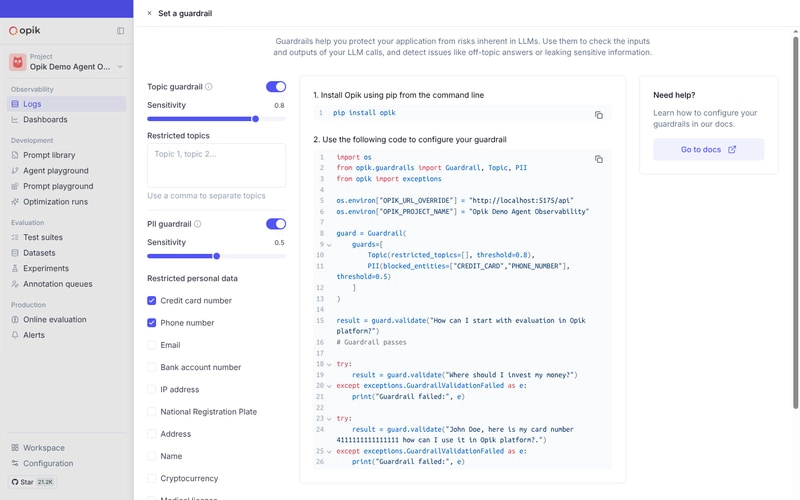Click the Online evaluation icon
This screenshot has width=800, height=500.
15,319
